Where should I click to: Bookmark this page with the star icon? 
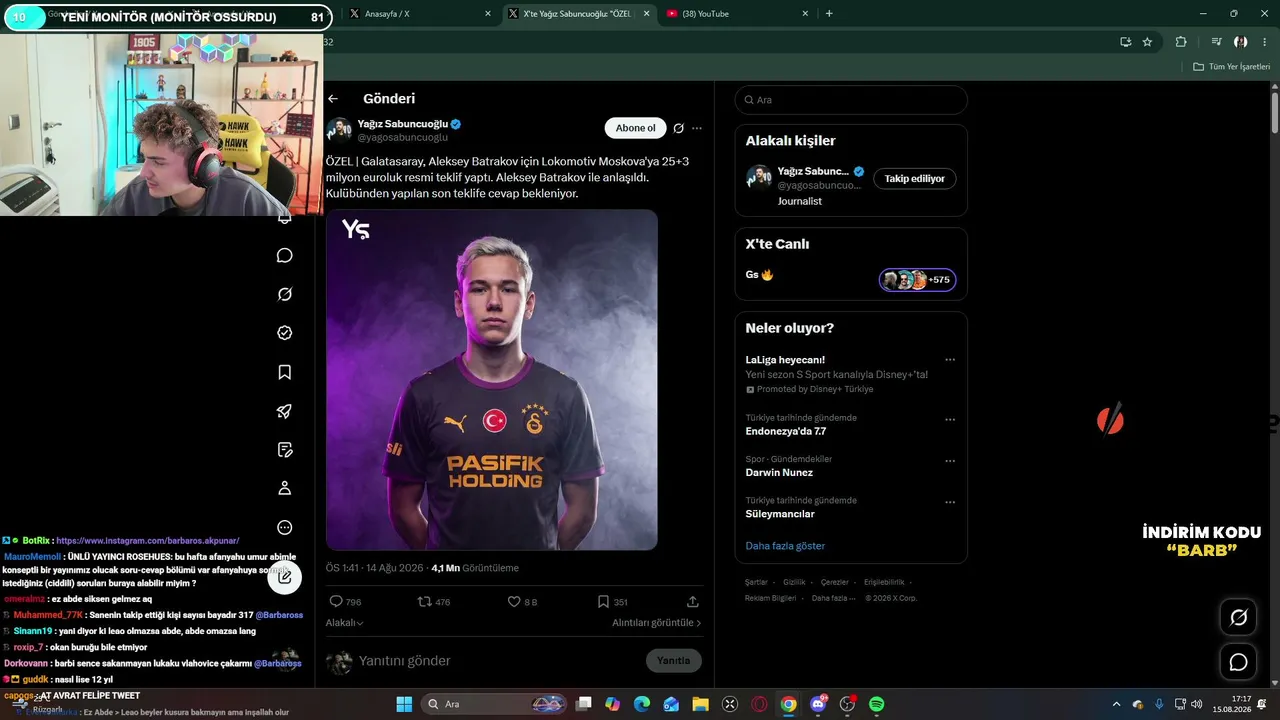pyautogui.click(x=1147, y=42)
